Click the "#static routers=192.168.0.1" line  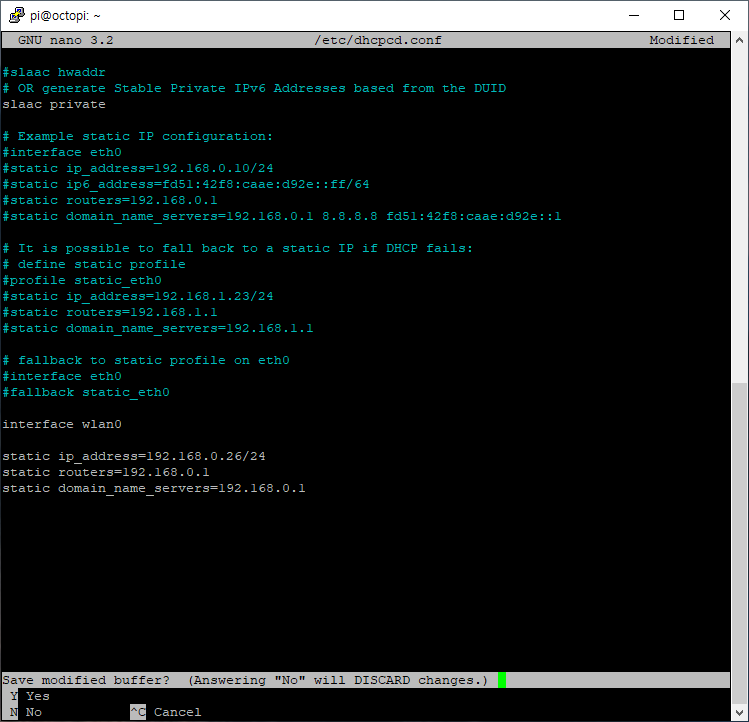110,200
